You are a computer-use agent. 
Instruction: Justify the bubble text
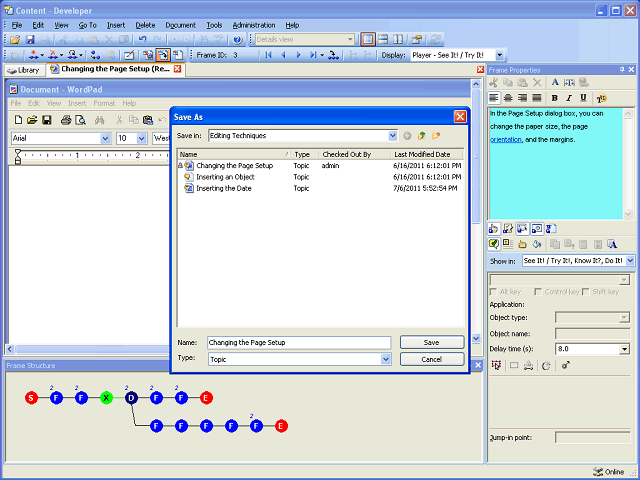[x=537, y=98]
